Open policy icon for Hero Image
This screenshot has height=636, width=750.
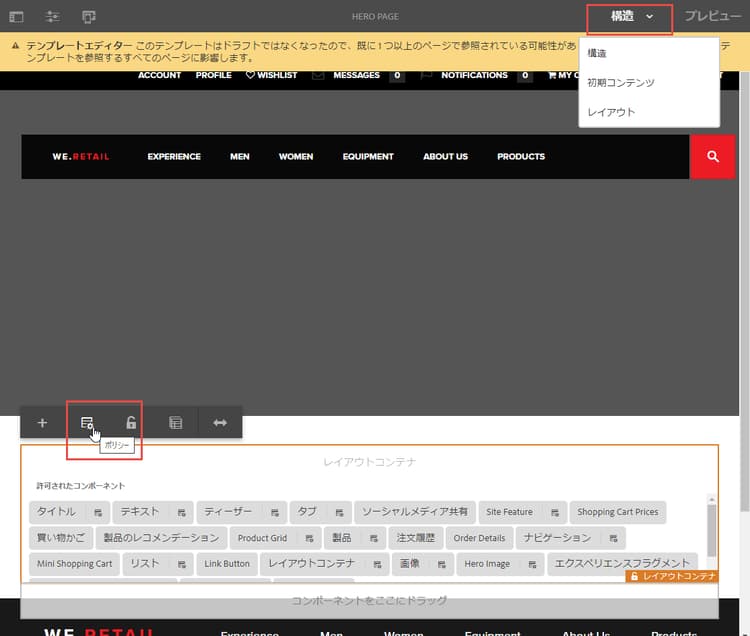[x=532, y=564]
